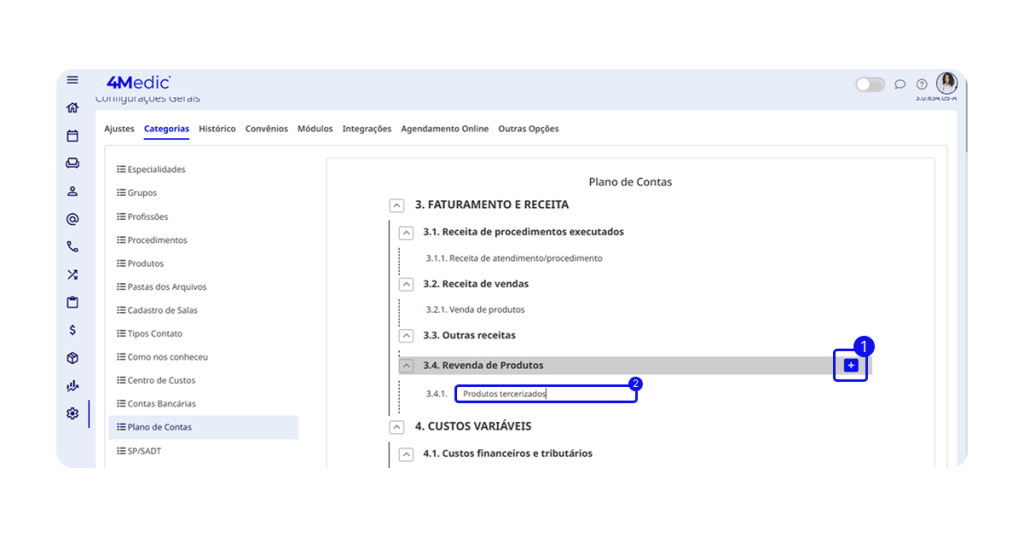Image resolution: width=1024 pixels, height=537 pixels.
Task: Click the settings gear sidebar icon
Action: point(72,413)
